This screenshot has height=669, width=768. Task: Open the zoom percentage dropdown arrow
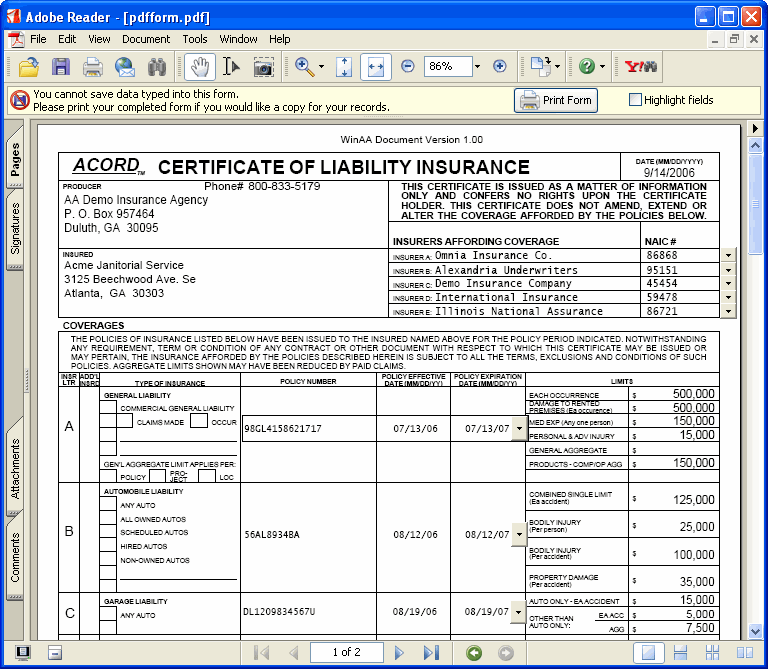[477, 67]
